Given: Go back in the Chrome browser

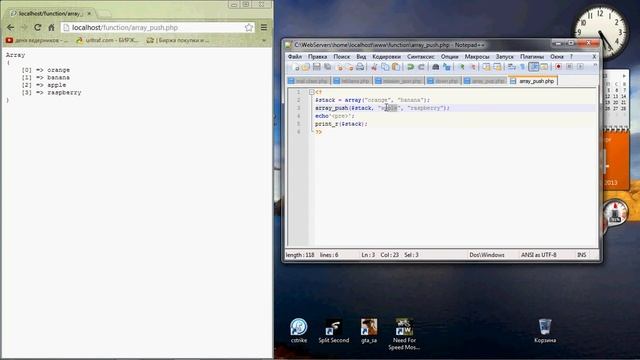Looking at the screenshot, I should pos(11,27).
